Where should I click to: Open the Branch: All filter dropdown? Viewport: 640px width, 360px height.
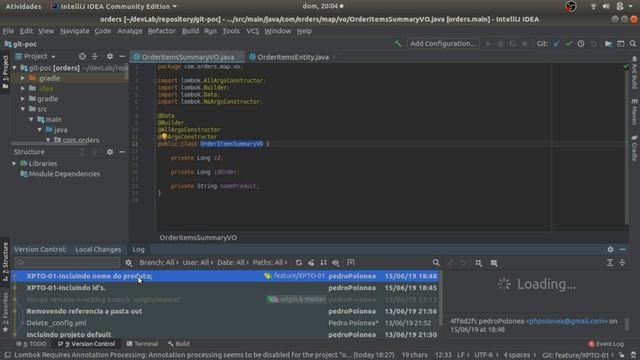(159, 262)
